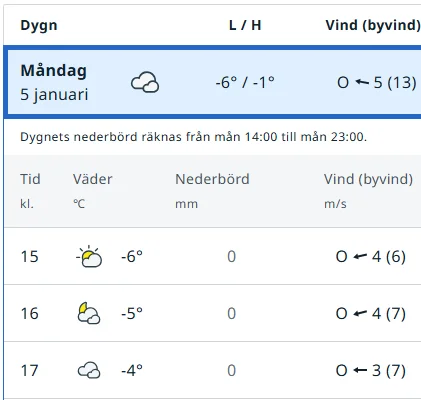Collapse the Måndag 5 januari row
Image resolution: width=421 pixels, height=400 pixels.
point(213,82)
